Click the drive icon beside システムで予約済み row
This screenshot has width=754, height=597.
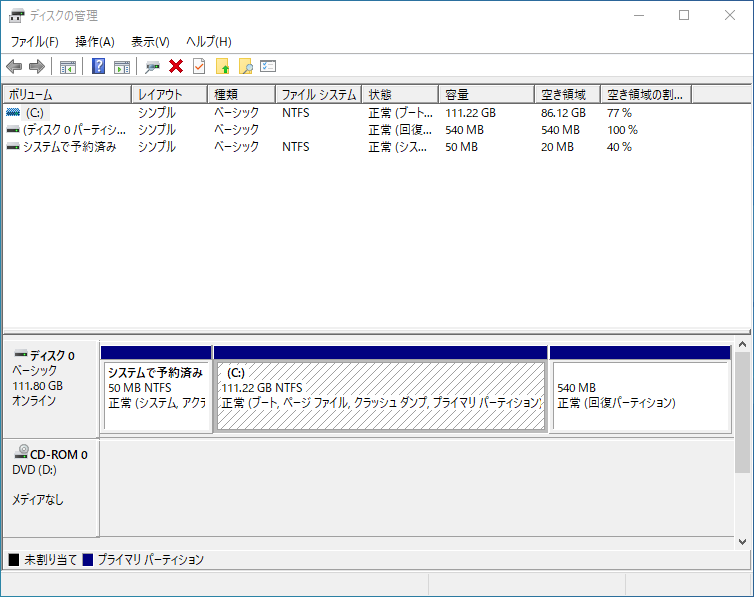(13, 147)
